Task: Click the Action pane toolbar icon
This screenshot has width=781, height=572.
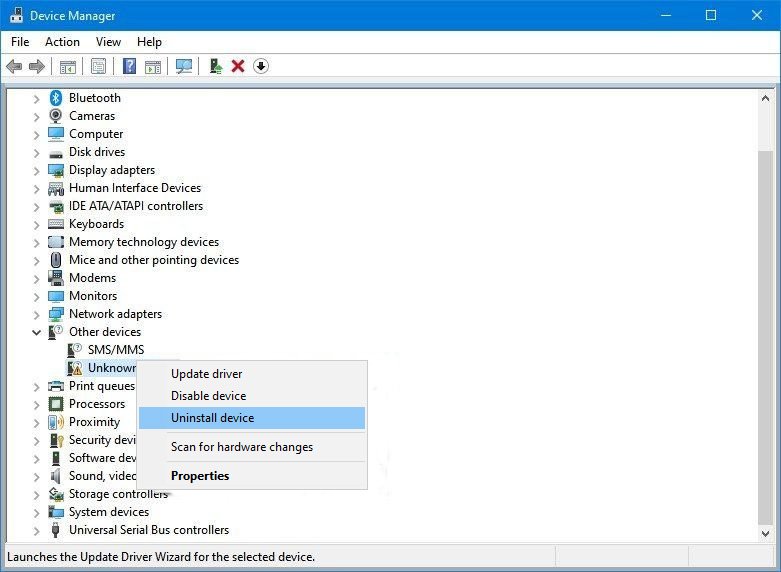Action: pos(153,66)
